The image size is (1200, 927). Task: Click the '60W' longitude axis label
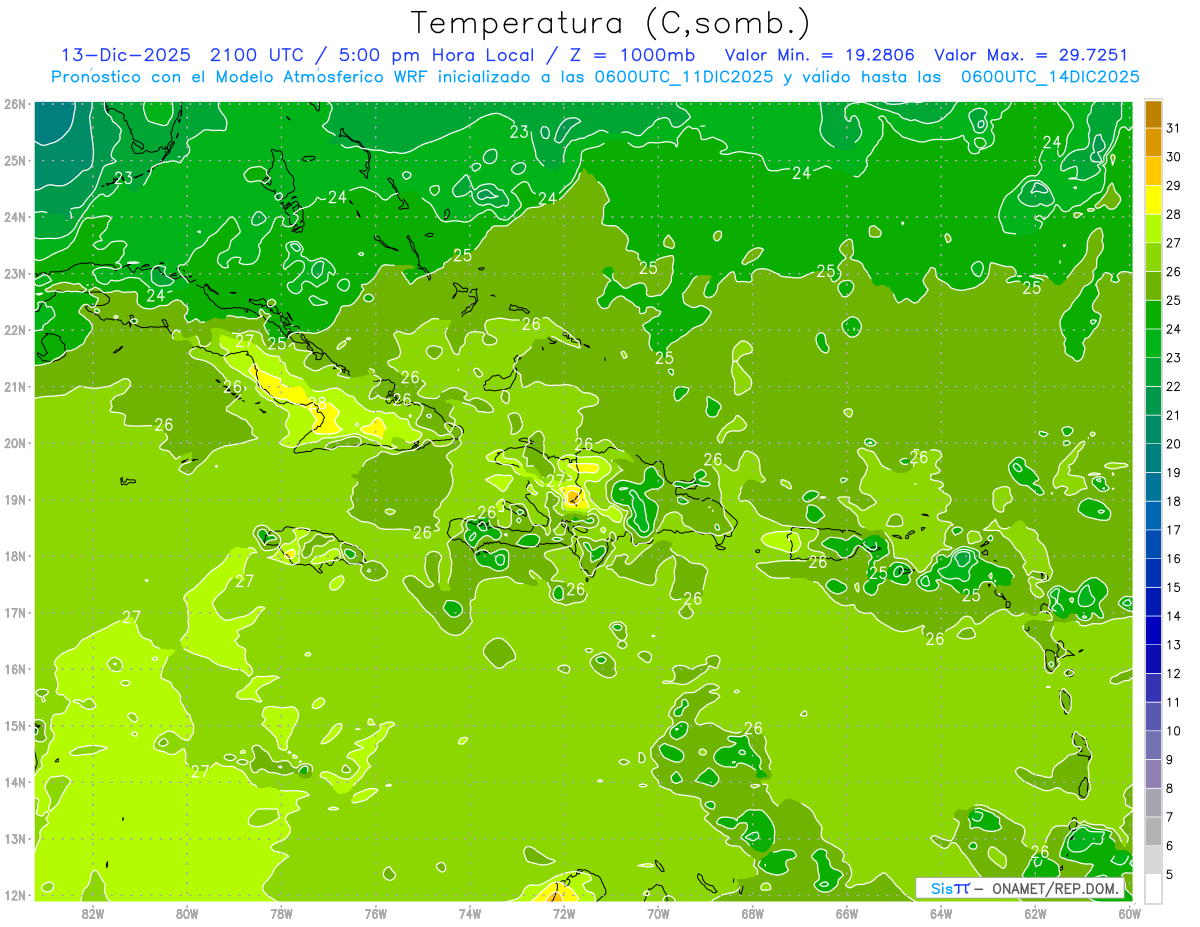point(1130,914)
